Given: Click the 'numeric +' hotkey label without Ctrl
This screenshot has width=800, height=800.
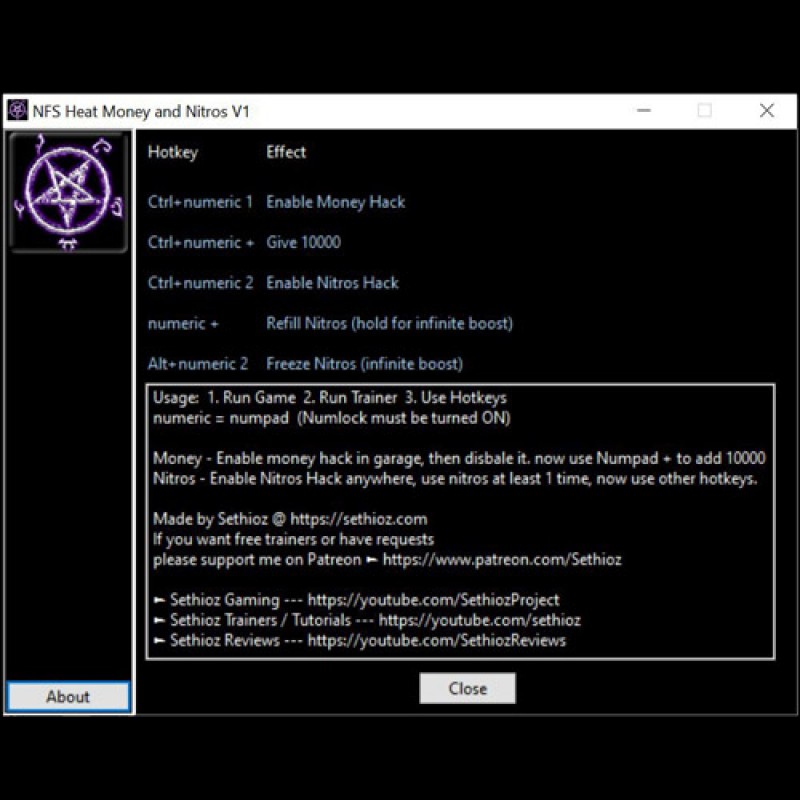Looking at the screenshot, I should 183,323.
